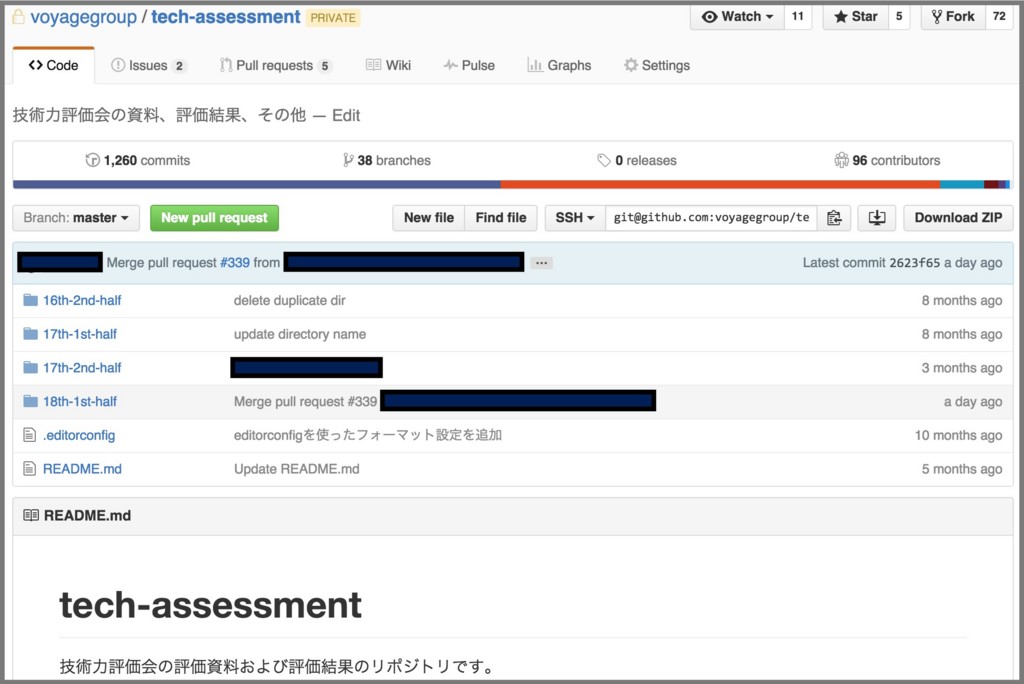This screenshot has height=684, width=1024.
Task: Star the tech-assessment repository
Action: coord(856,17)
